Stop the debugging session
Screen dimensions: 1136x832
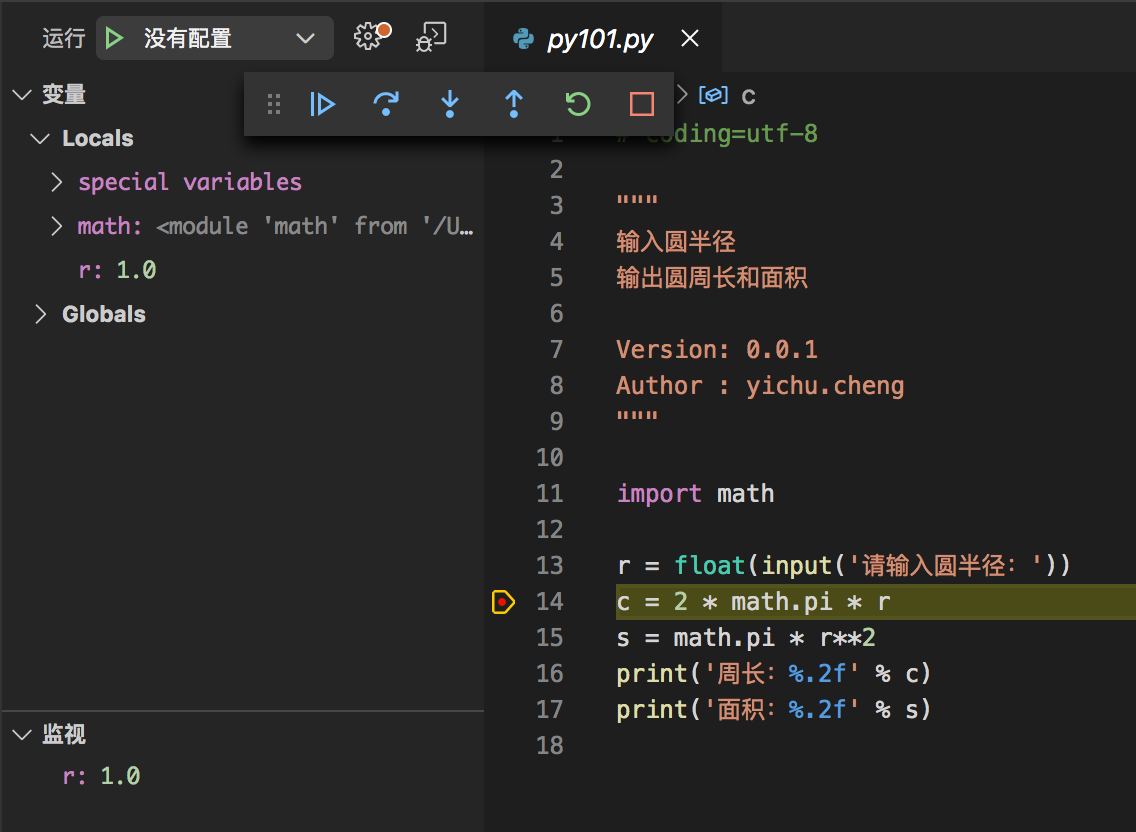642,104
